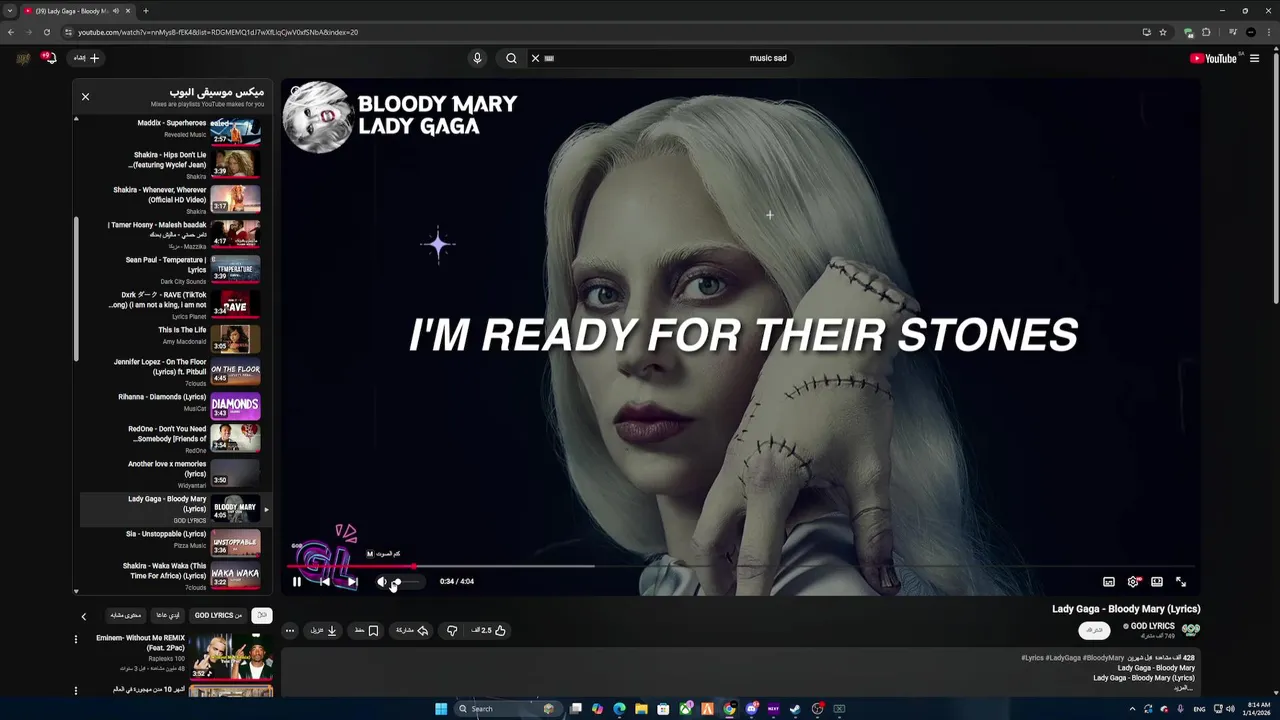Open File Explorer from taskbar
The width and height of the screenshot is (1280, 720).
(641, 709)
